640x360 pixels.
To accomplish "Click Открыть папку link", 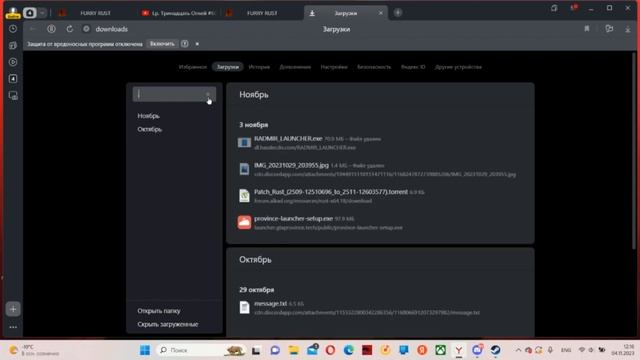I will tap(159, 311).
